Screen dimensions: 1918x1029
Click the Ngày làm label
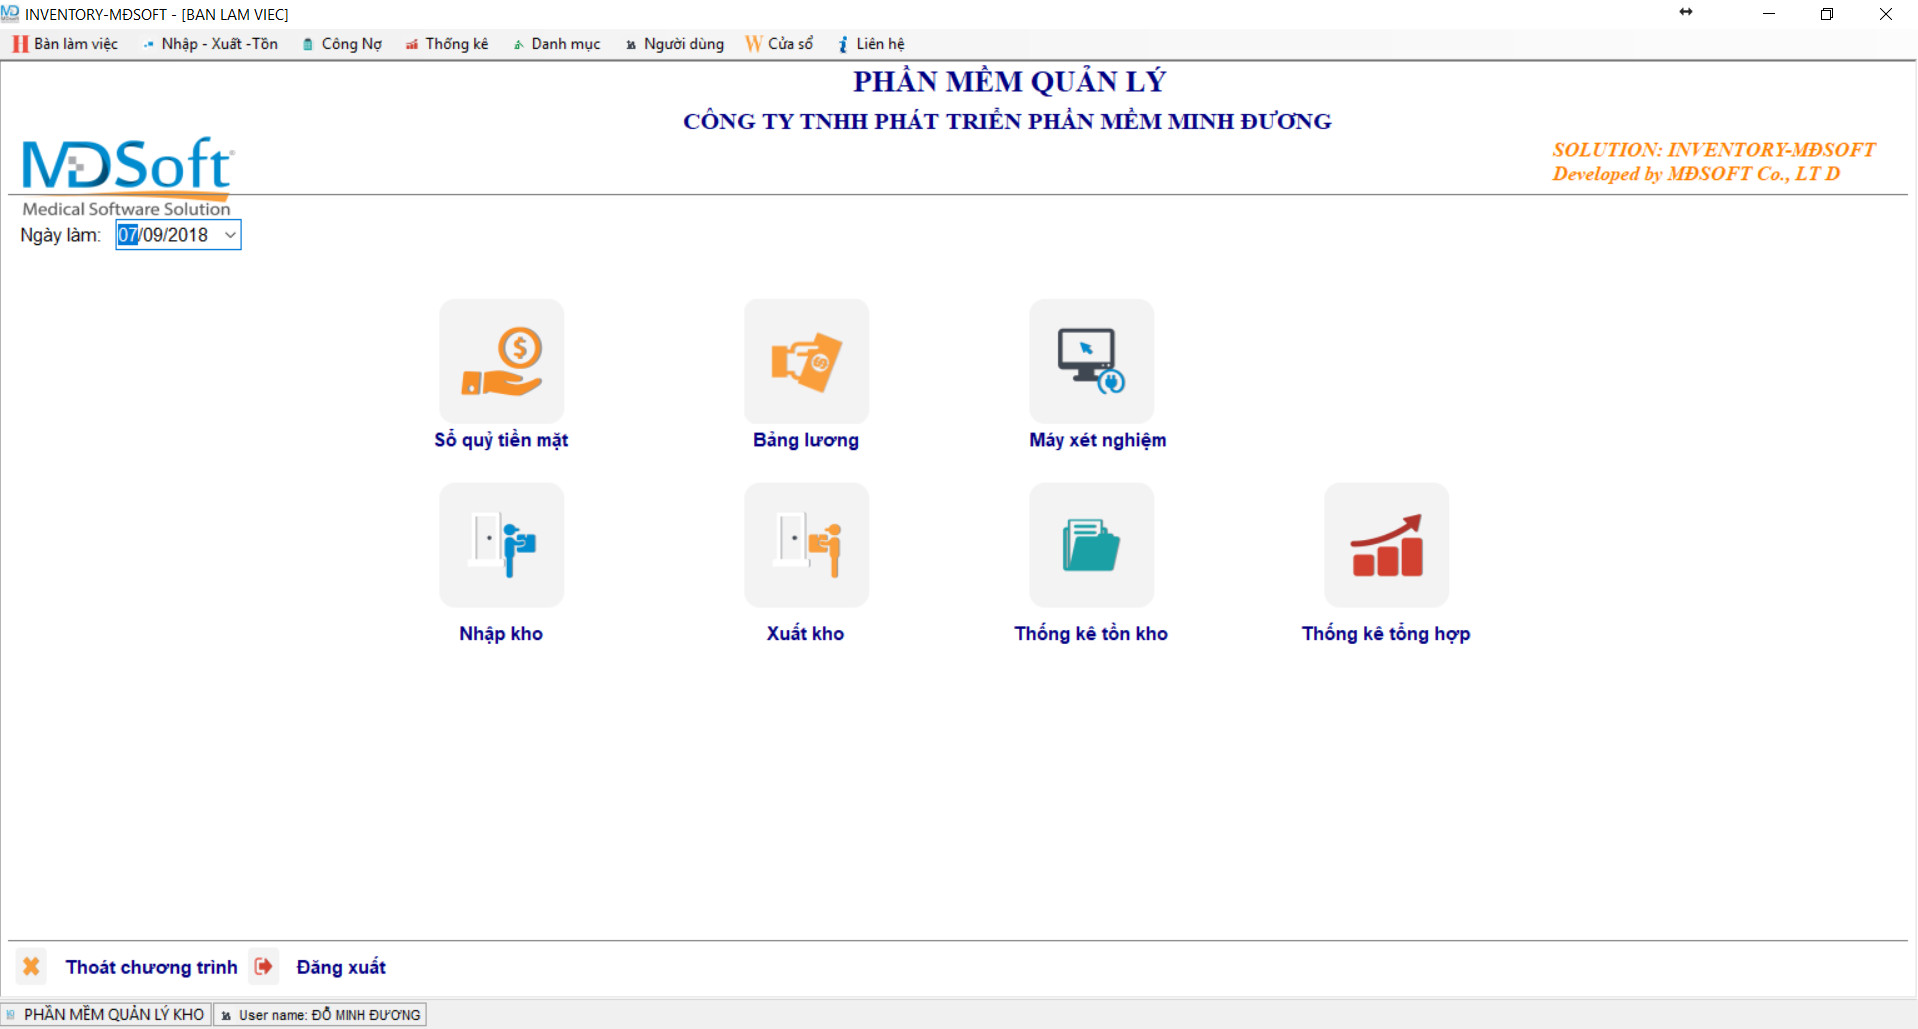(x=60, y=235)
